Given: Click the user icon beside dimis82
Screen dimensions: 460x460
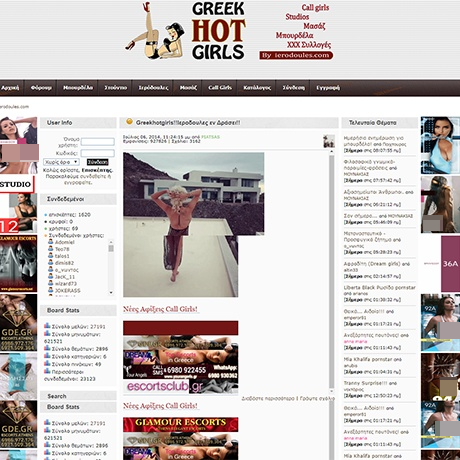Looking at the screenshot, I should coord(51,263).
